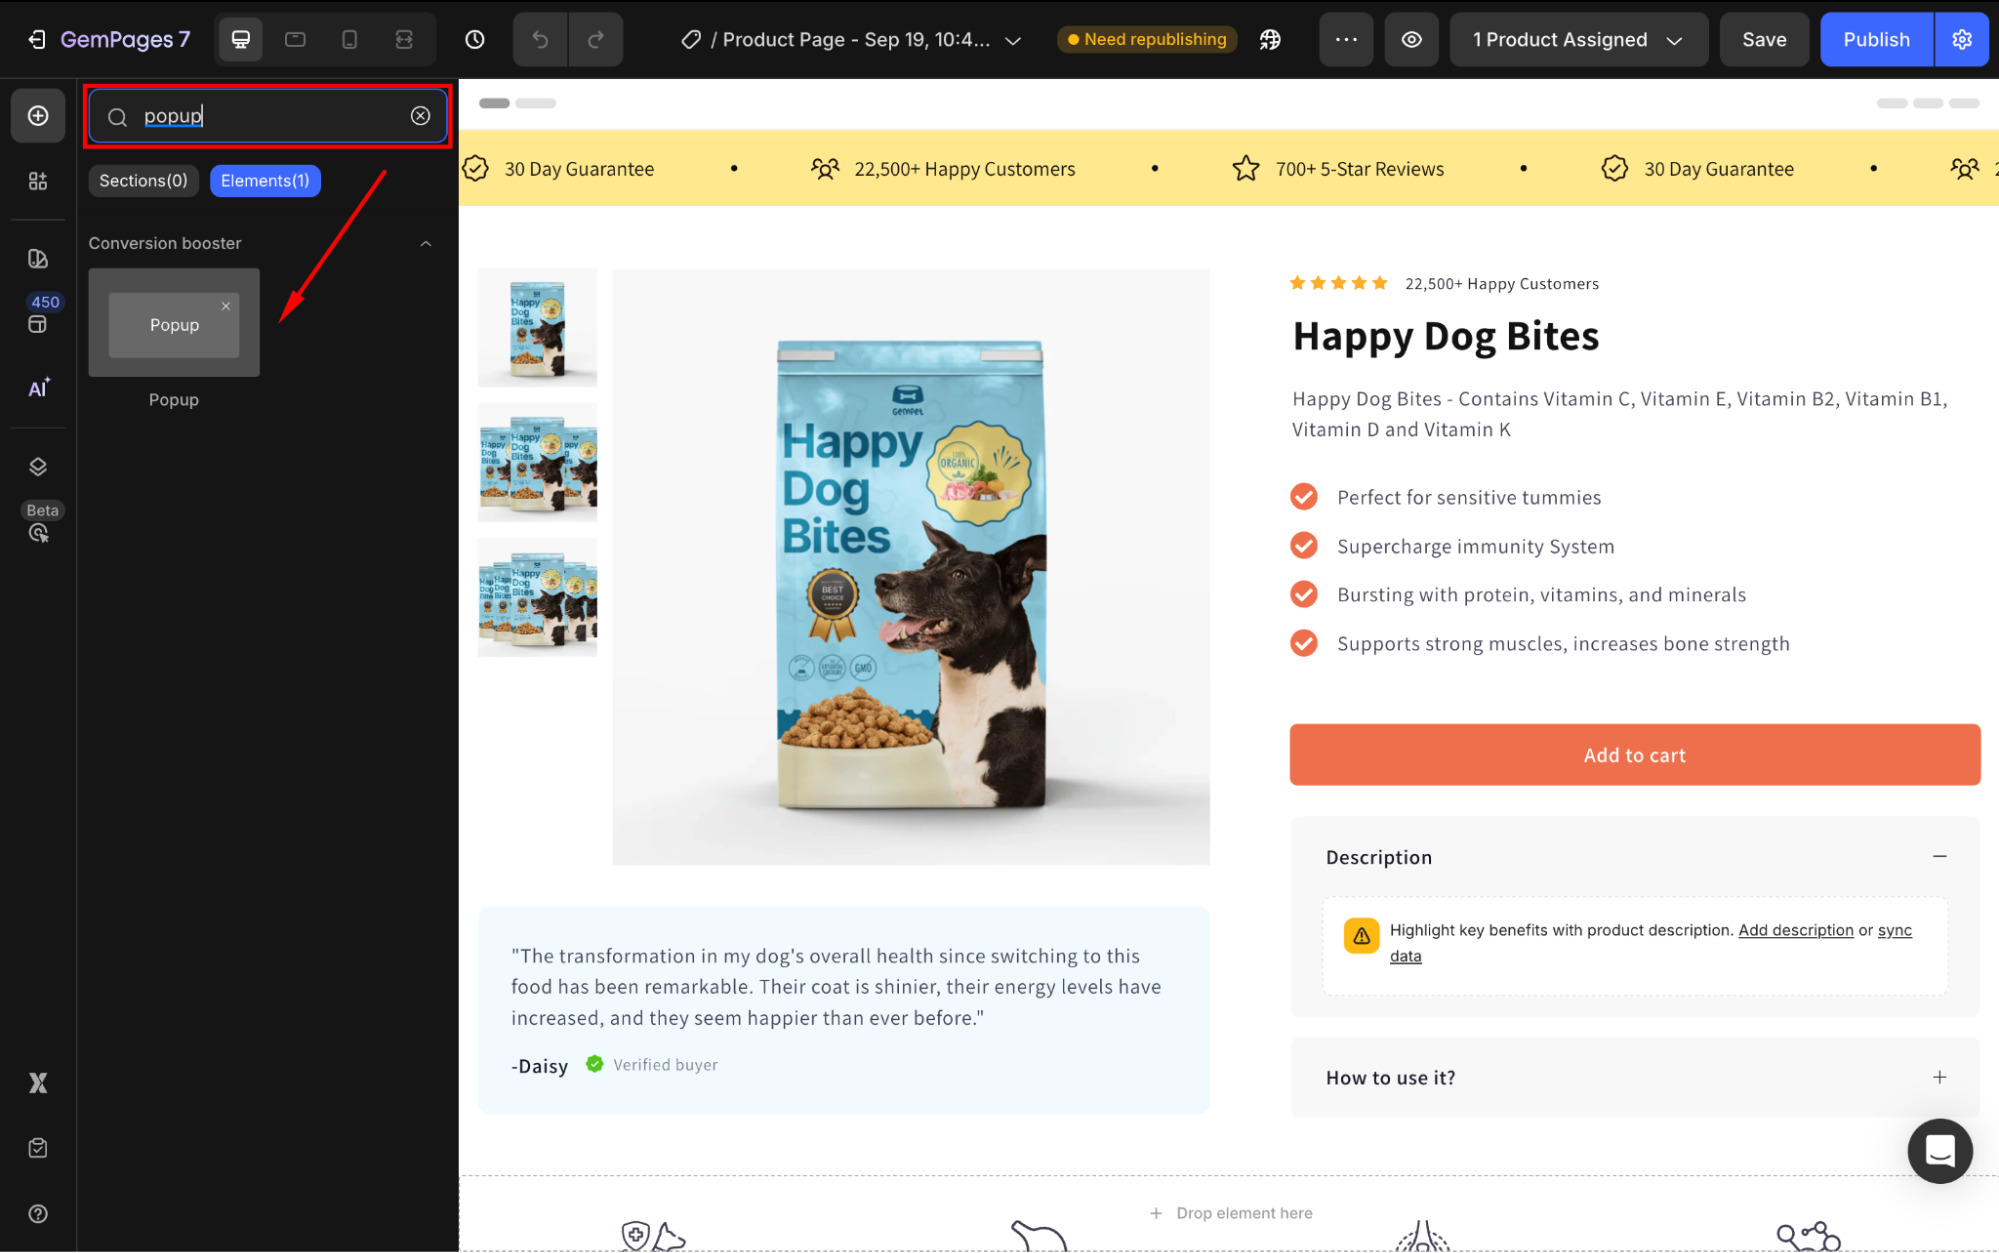Open version history clock icon
This screenshot has width=1999, height=1253.
[475, 39]
